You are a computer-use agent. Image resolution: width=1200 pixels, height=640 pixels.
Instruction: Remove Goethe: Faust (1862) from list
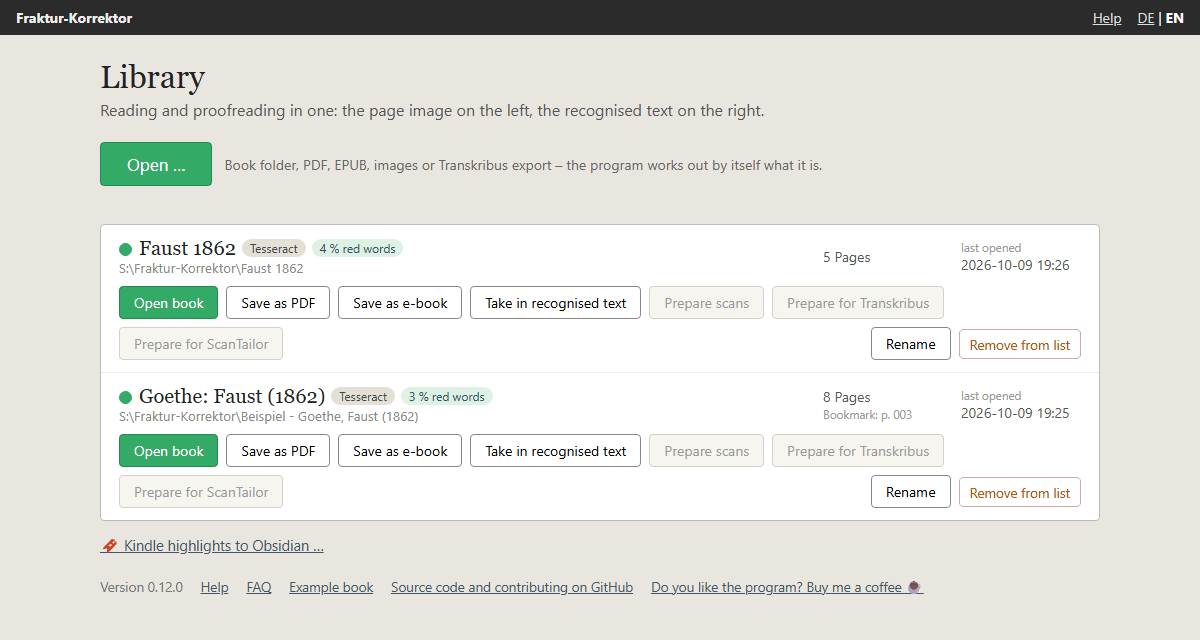tap(1020, 493)
